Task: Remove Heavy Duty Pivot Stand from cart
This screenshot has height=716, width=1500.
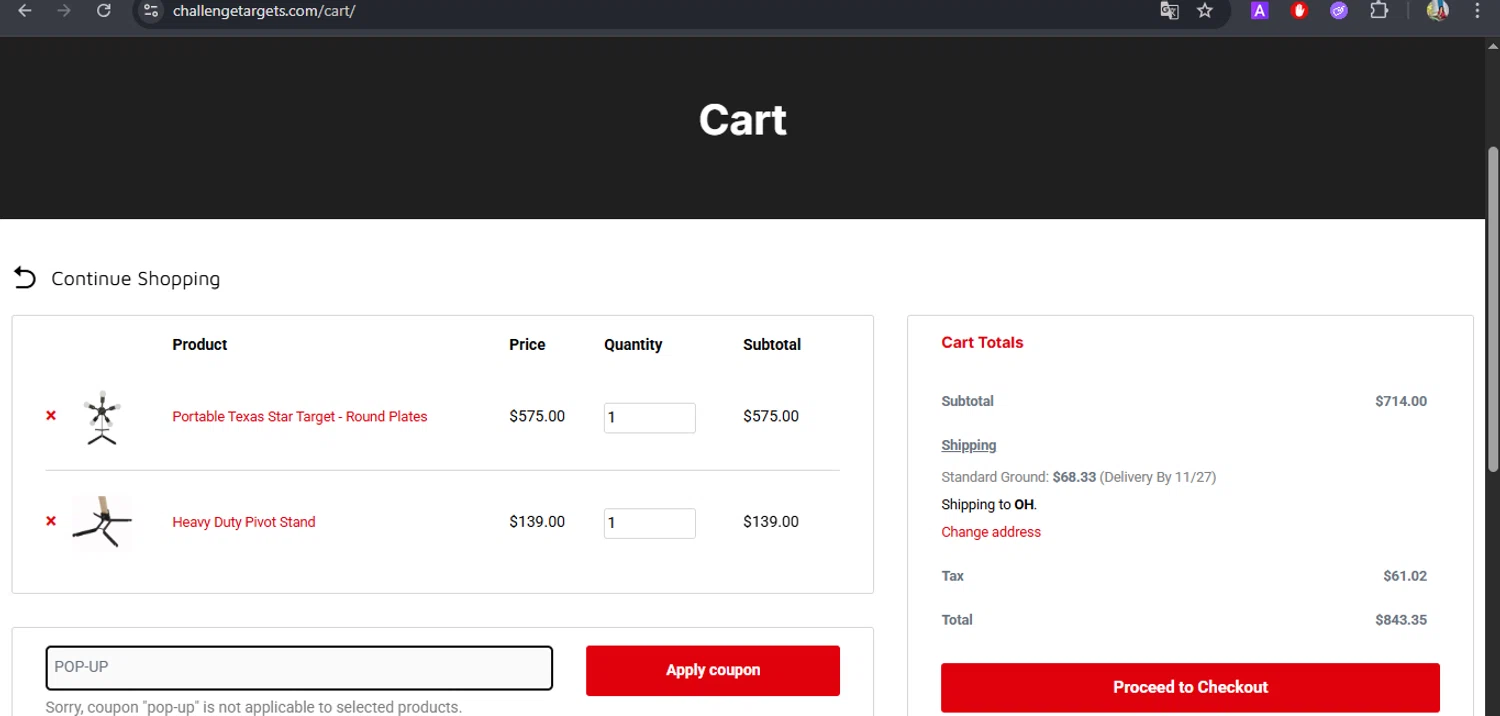Action: [x=51, y=521]
